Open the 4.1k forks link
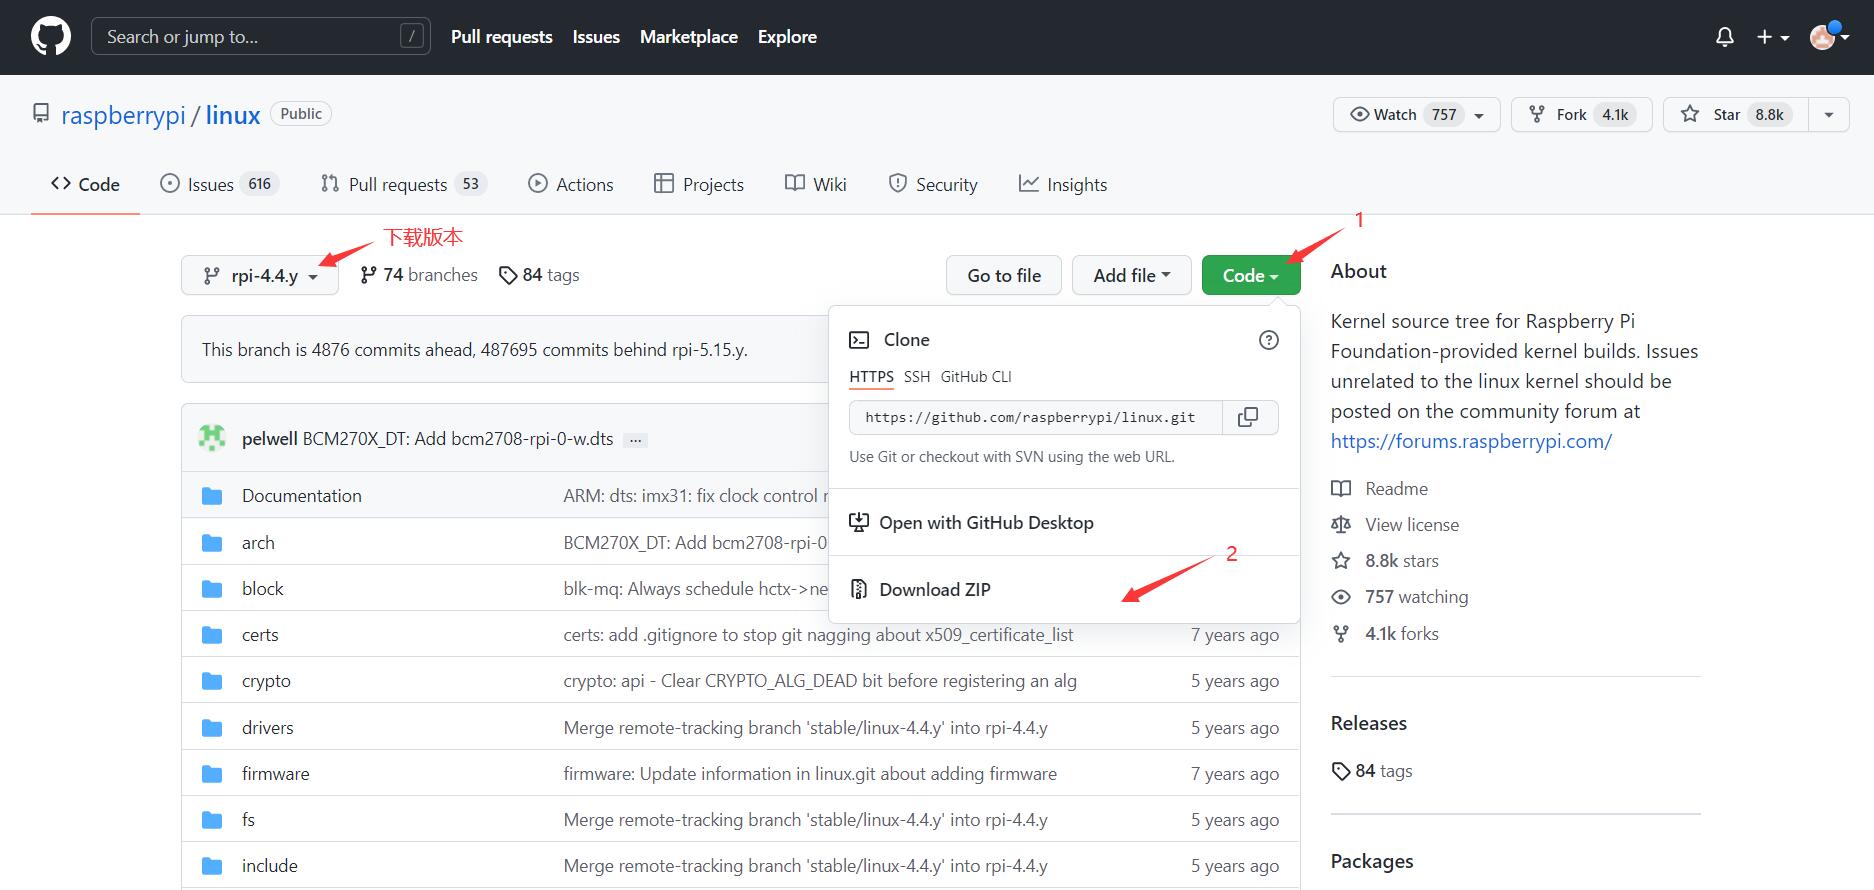The width and height of the screenshot is (1874, 890). pos(1385,634)
